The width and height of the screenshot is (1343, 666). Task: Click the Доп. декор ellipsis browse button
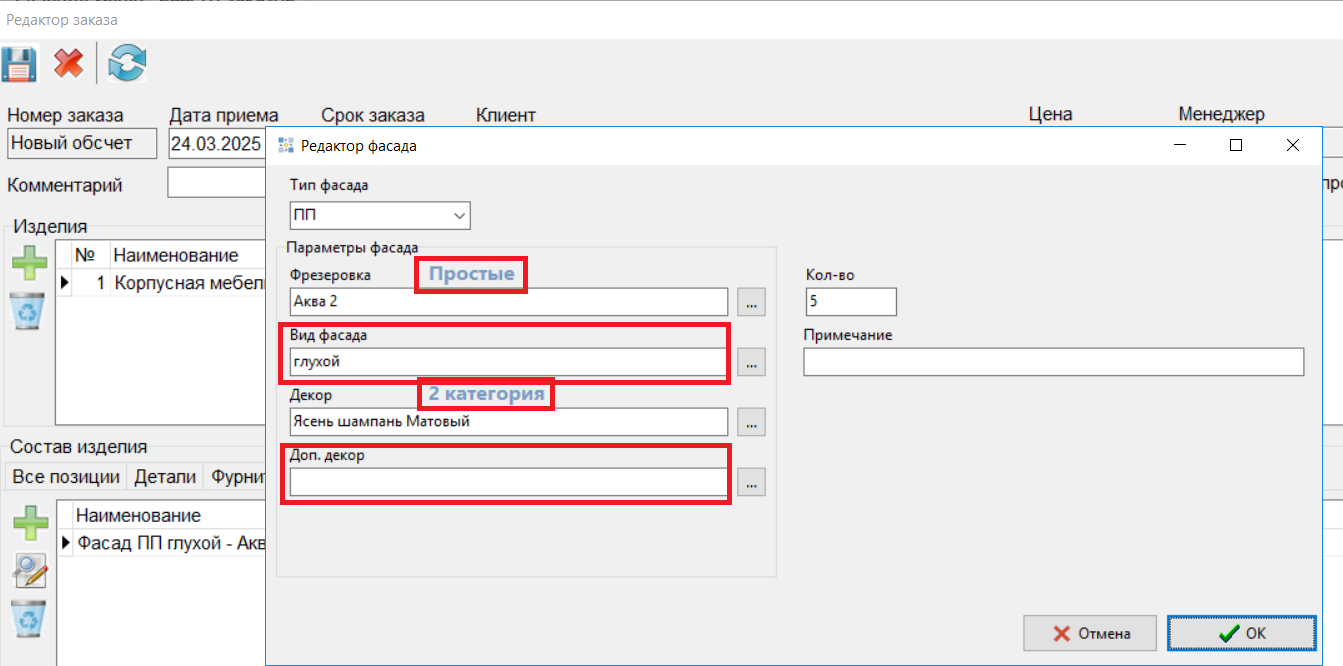(x=751, y=482)
